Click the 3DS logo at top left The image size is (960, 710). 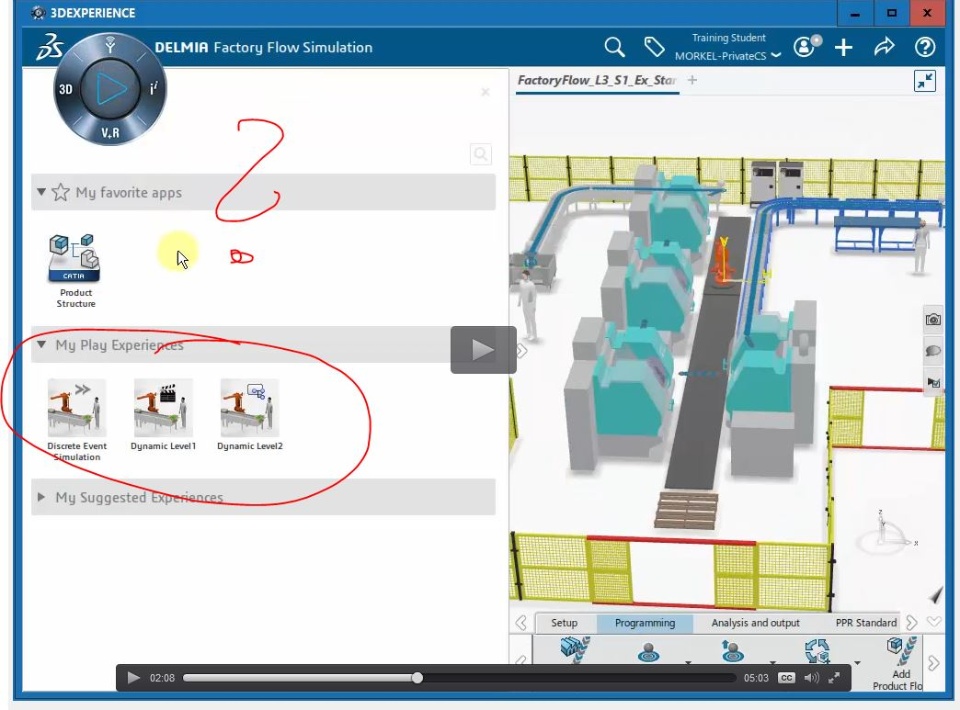coord(50,46)
